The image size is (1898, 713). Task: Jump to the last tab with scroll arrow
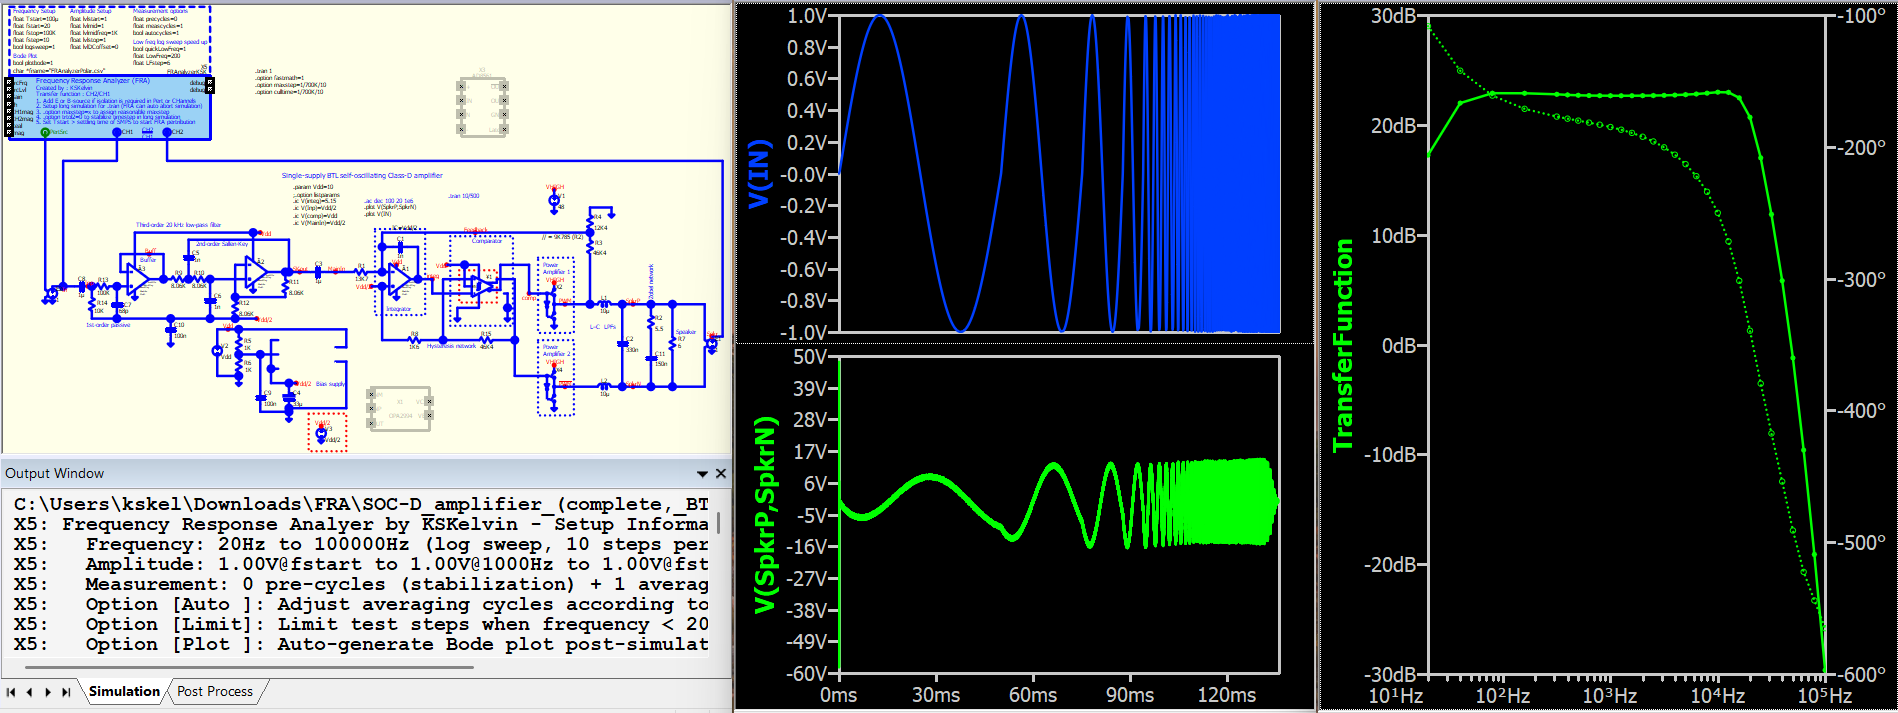pos(66,692)
